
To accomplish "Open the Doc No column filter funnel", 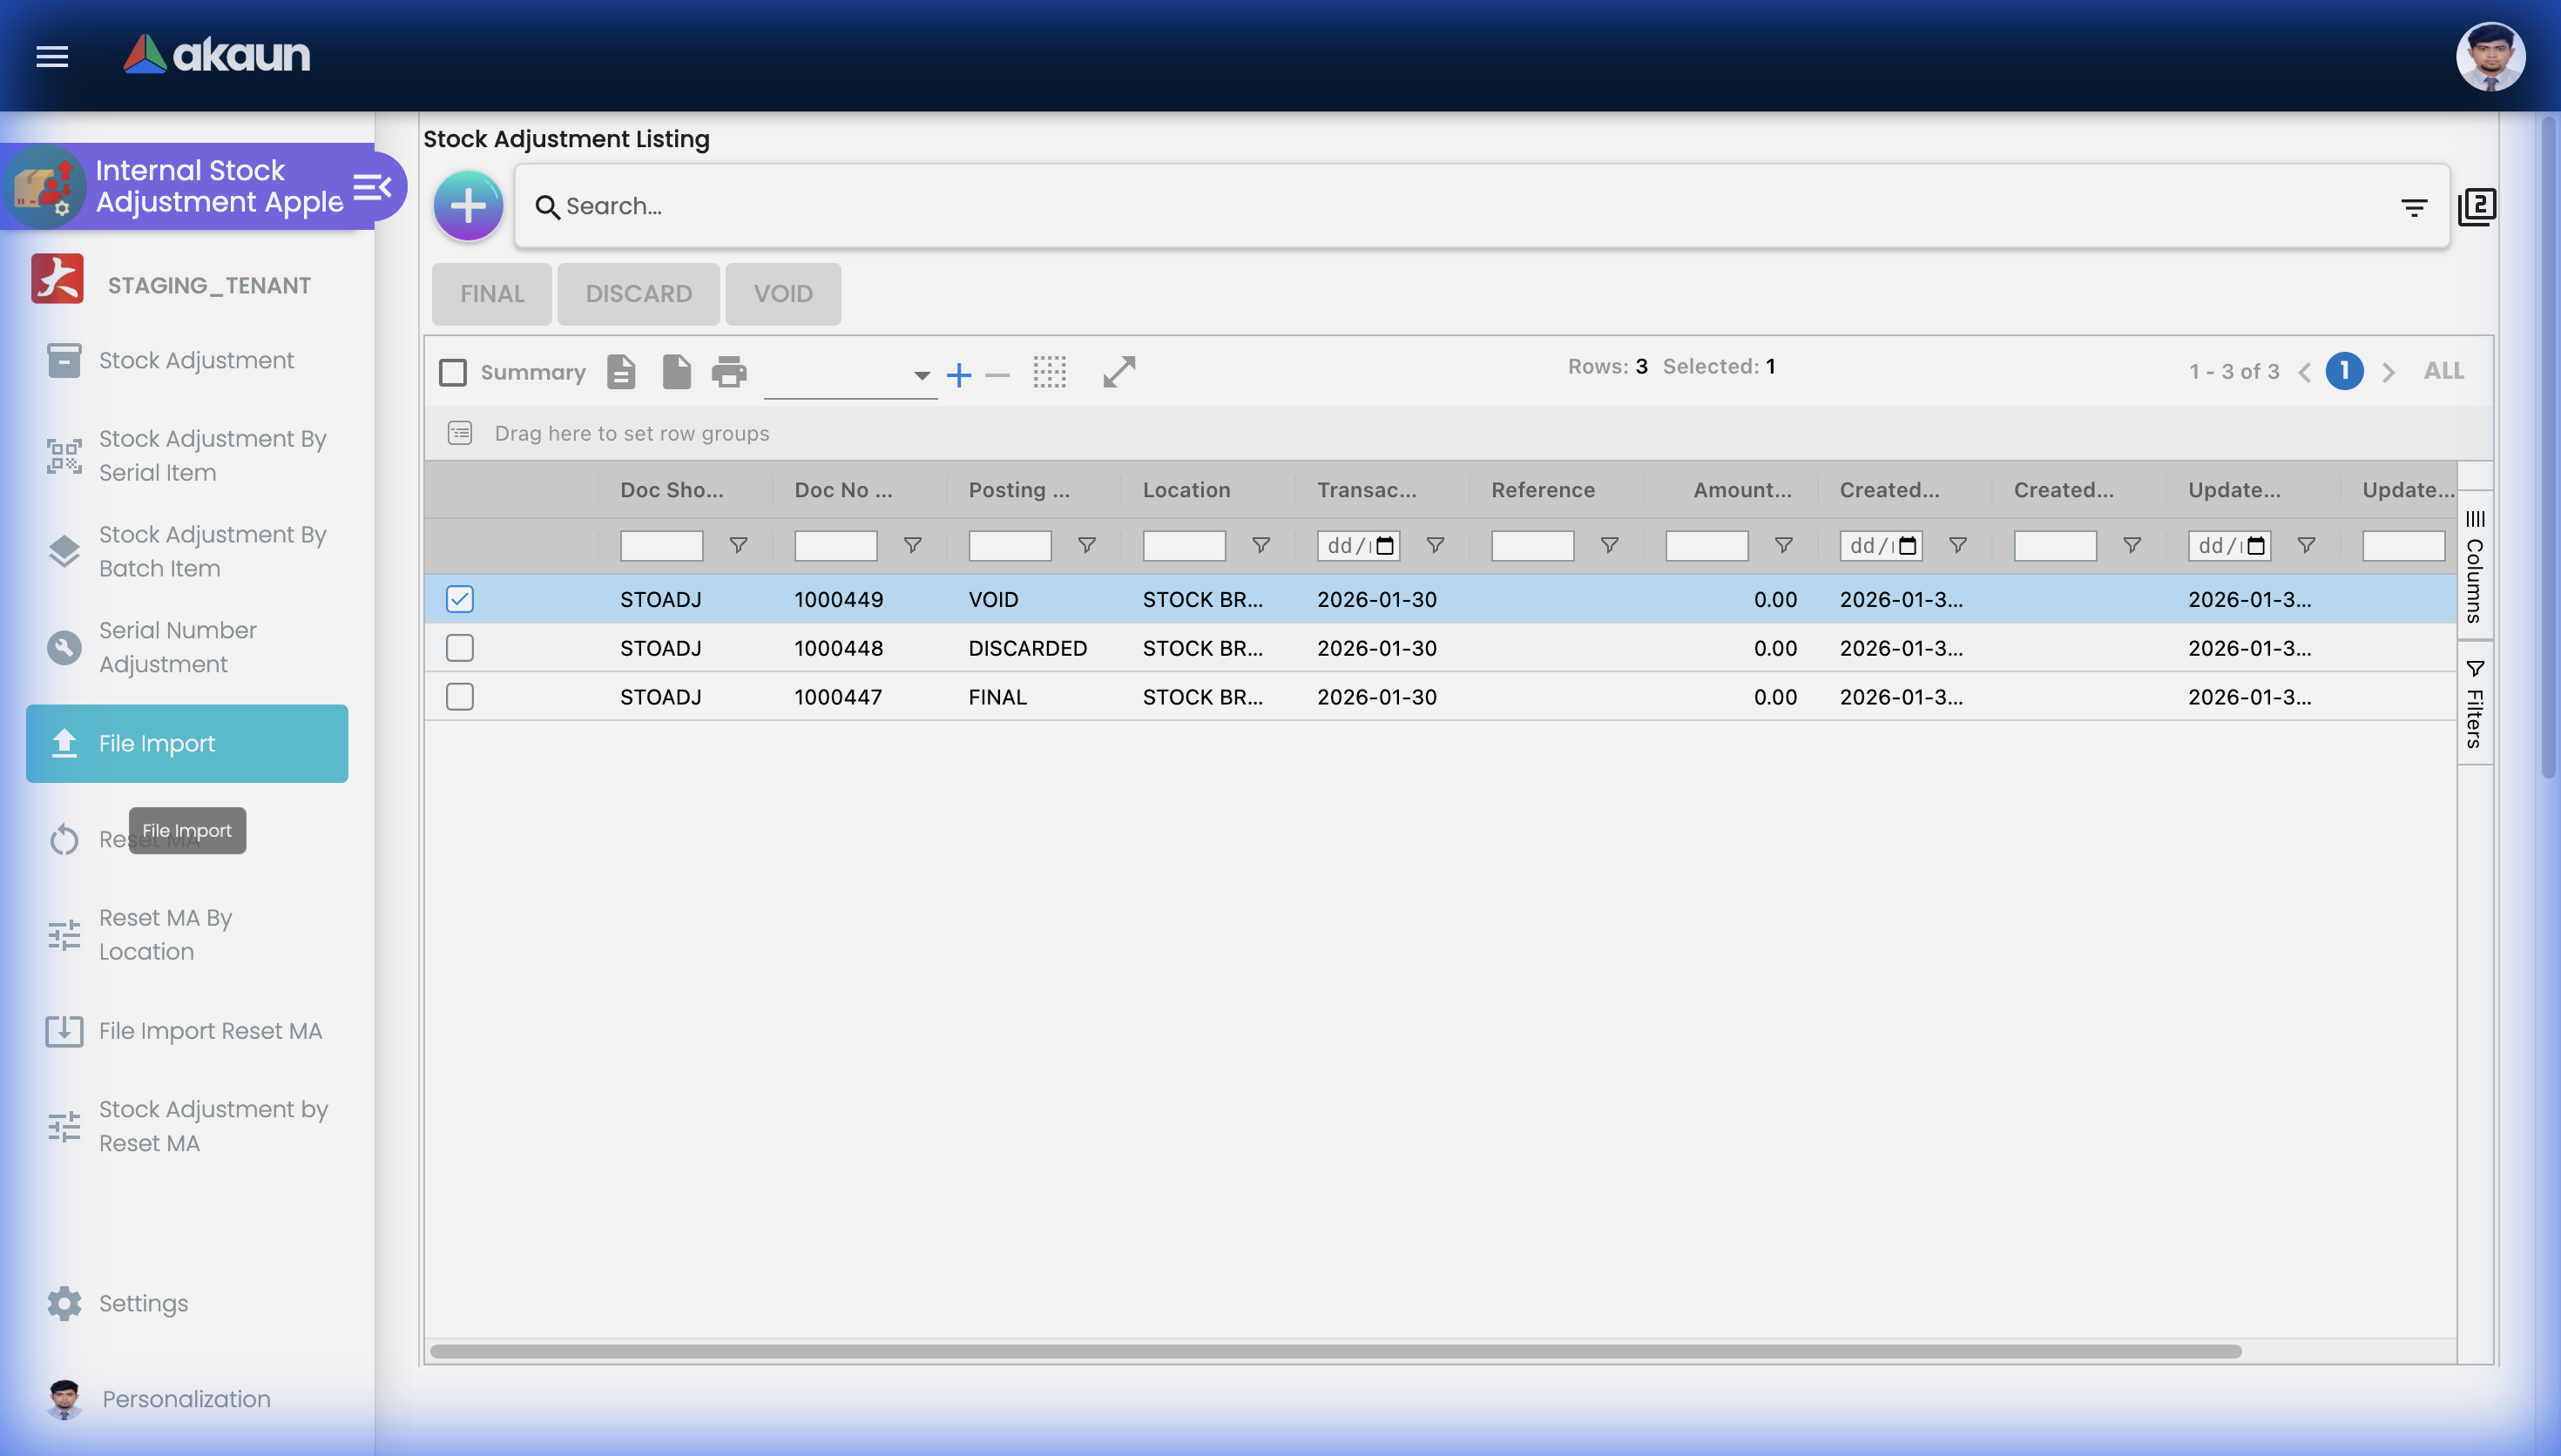I will (912, 545).
